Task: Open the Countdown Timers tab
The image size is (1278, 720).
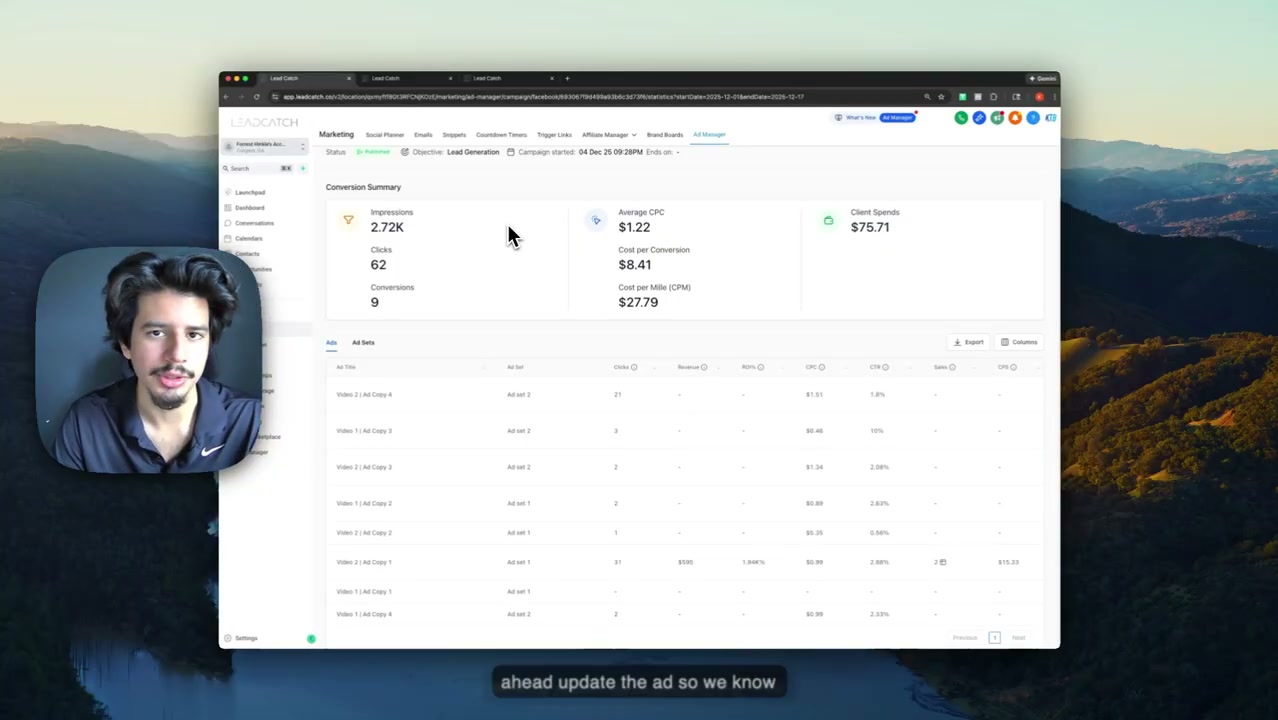Action: click(501, 135)
